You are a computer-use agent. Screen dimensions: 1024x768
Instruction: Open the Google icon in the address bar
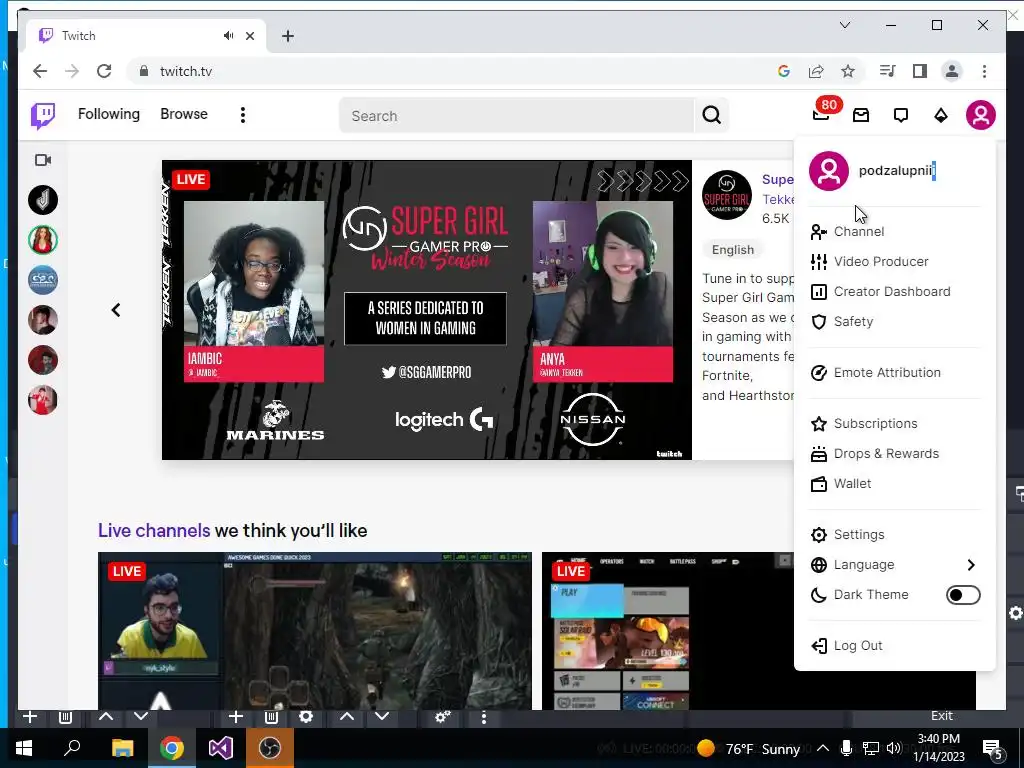coord(784,71)
